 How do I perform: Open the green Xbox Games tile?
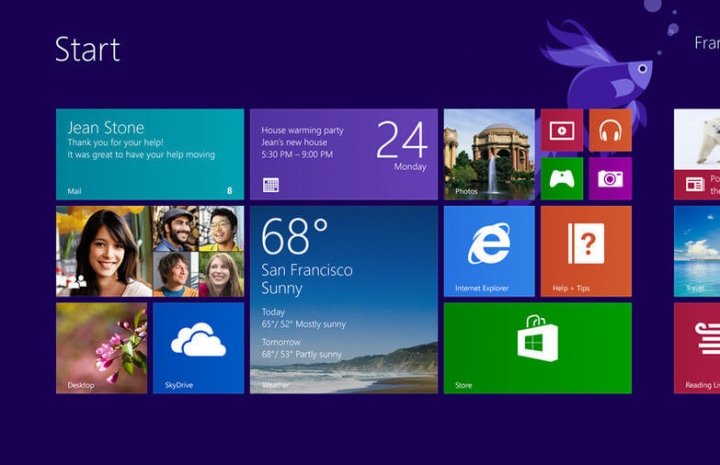561,178
